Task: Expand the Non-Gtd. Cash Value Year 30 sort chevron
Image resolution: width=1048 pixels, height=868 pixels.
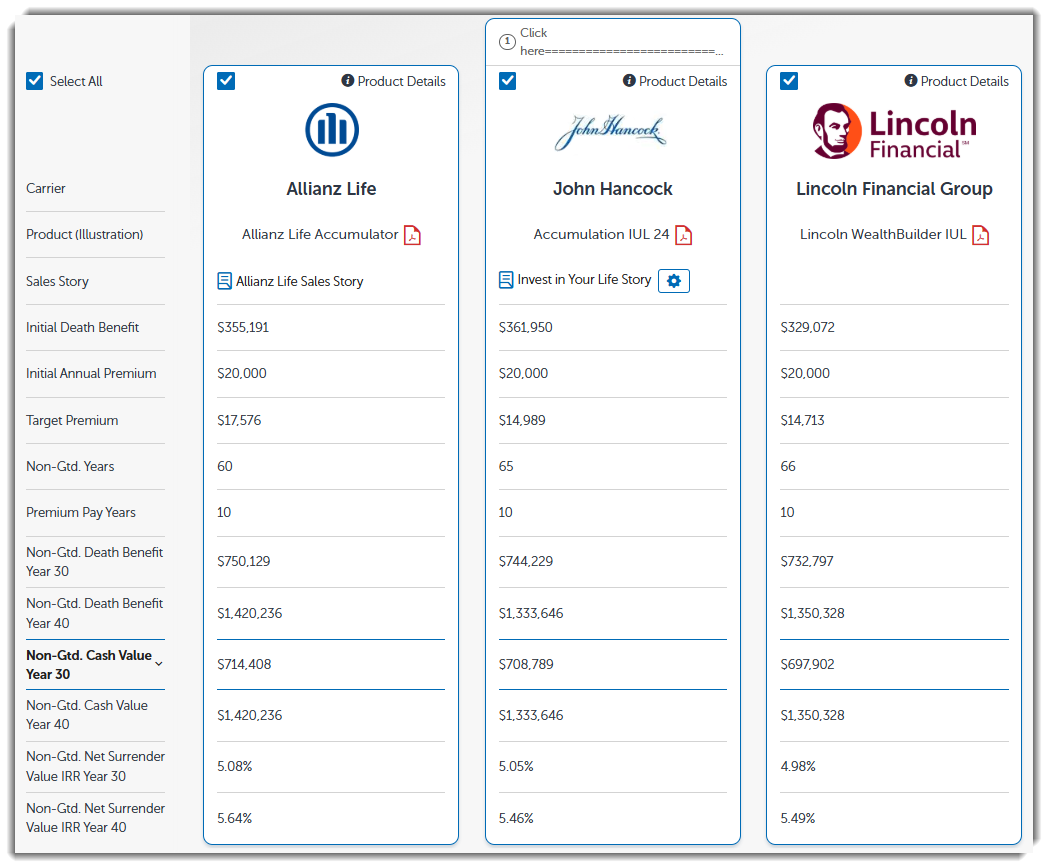Action: pyautogui.click(x=159, y=664)
